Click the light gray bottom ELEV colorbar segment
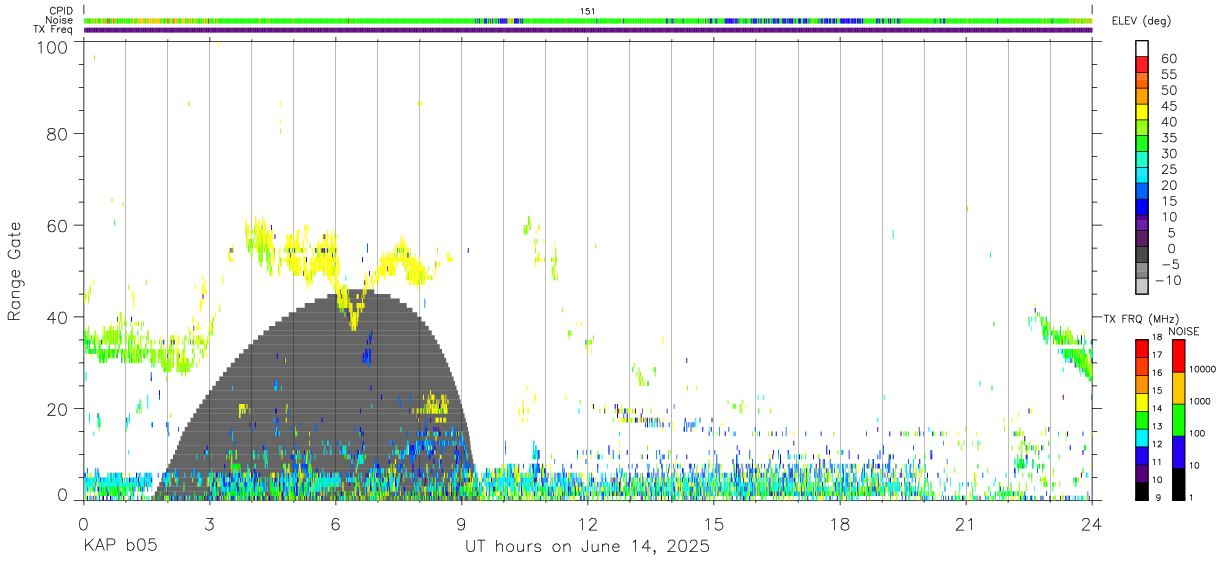The height and width of the screenshot is (567, 1228). 1142,286
